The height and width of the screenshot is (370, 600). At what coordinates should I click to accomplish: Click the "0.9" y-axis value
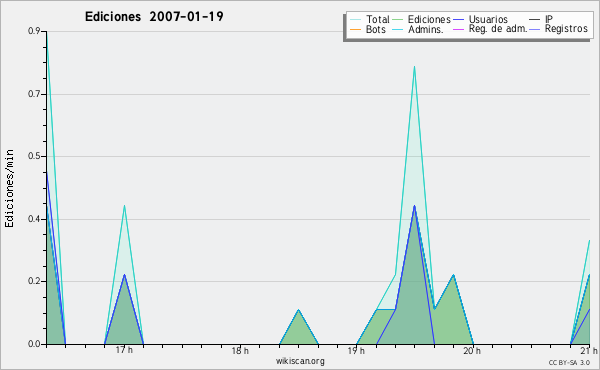(x=34, y=31)
